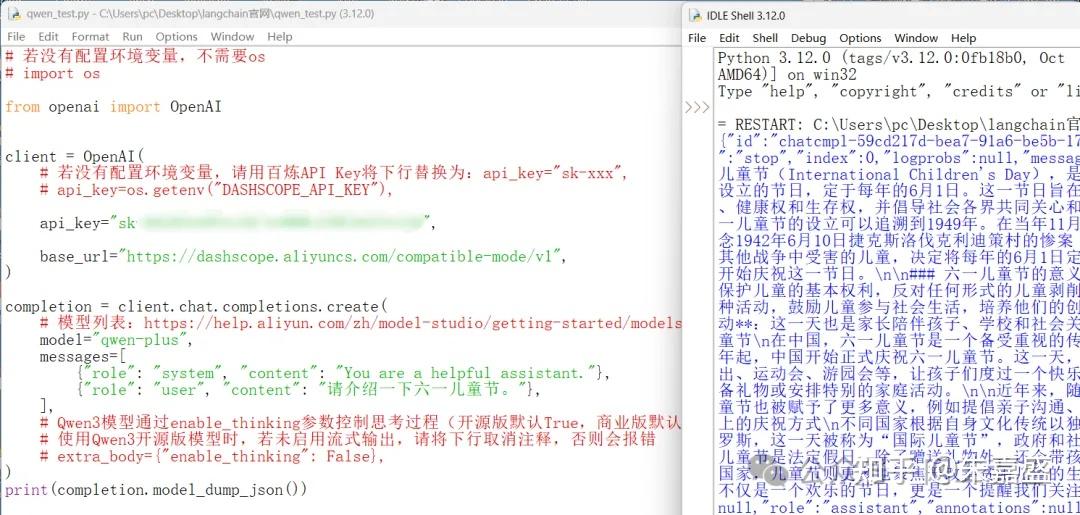The image size is (1080, 515).
Task: Open File menu in qwen_test.py editor
Action: (16, 36)
